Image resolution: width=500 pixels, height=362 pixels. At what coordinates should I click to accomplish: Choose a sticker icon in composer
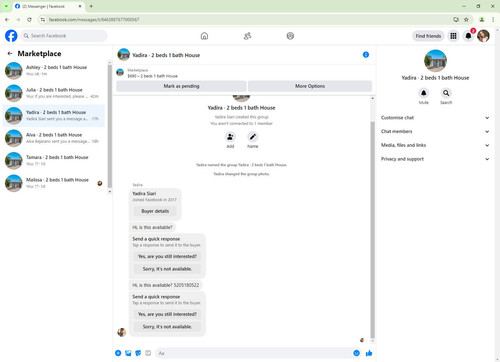point(138,353)
